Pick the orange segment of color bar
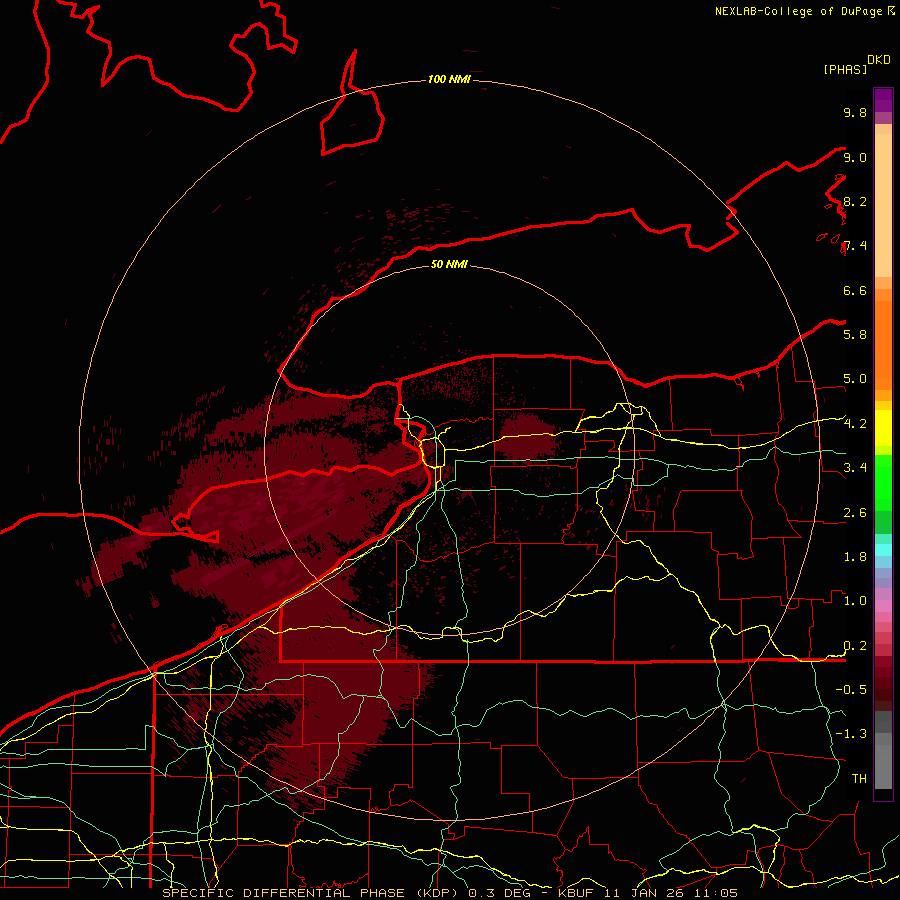Screen dimensions: 900x900 coord(883,344)
